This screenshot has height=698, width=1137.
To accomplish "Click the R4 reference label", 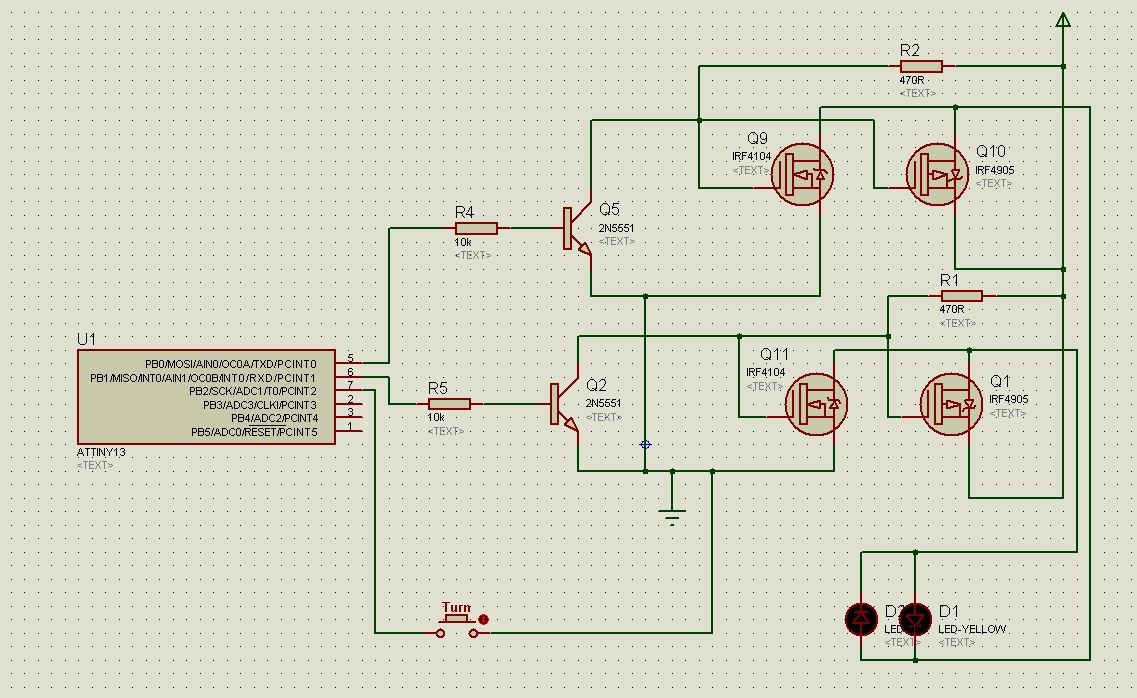I will 464,212.
